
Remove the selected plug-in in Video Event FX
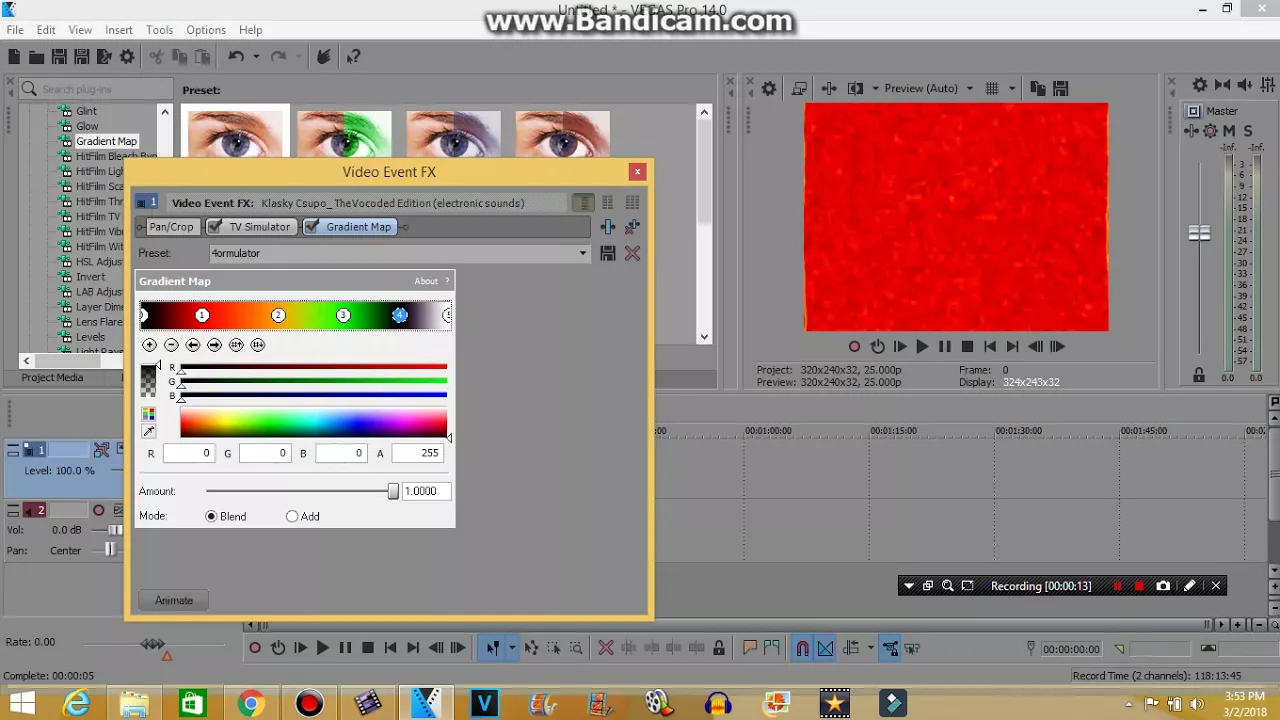tap(632, 227)
